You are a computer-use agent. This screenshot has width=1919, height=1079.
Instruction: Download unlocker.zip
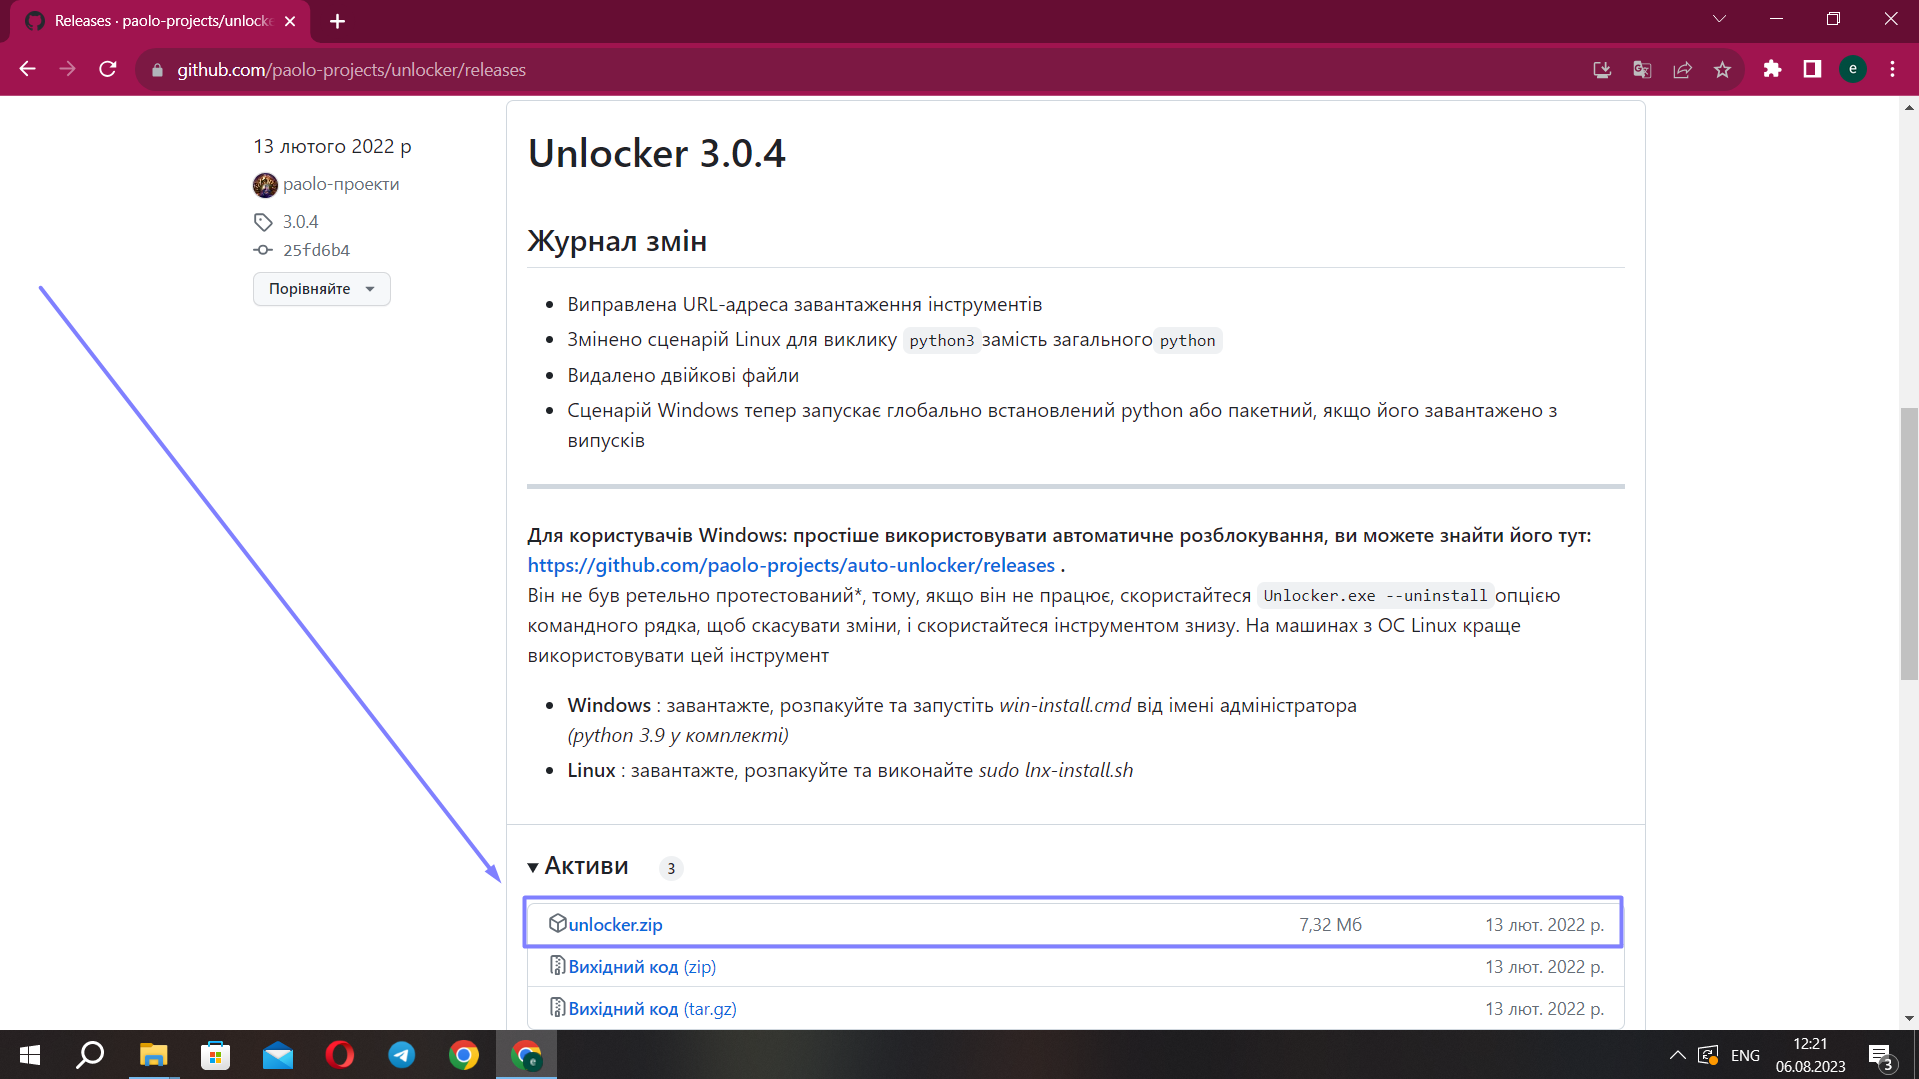(615, 925)
